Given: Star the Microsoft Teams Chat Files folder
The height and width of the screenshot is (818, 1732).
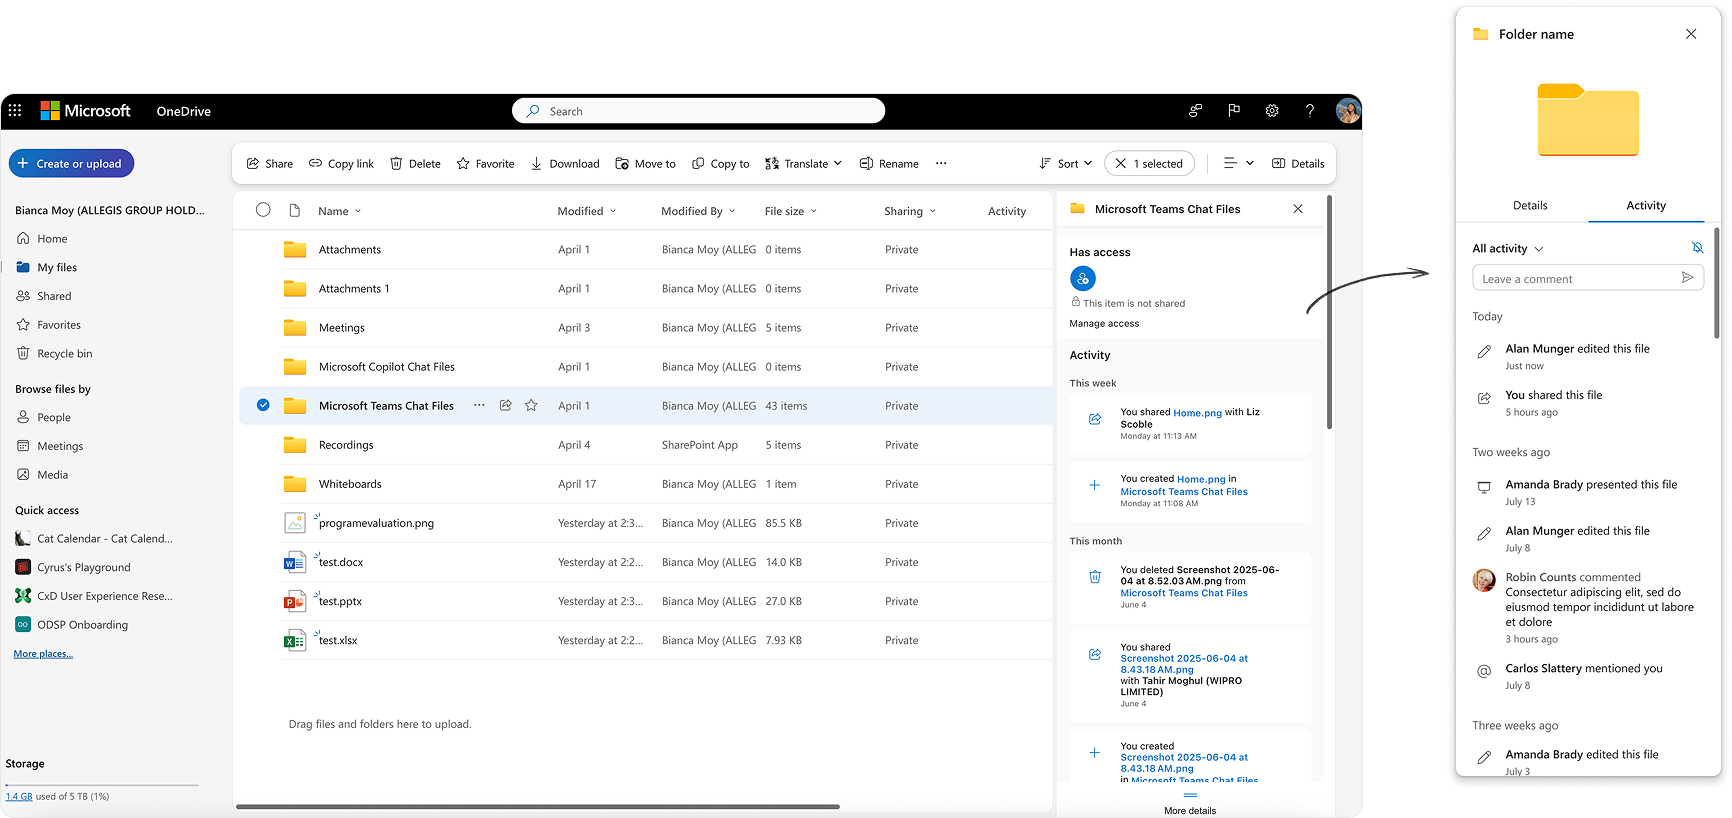Looking at the screenshot, I should coord(531,405).
